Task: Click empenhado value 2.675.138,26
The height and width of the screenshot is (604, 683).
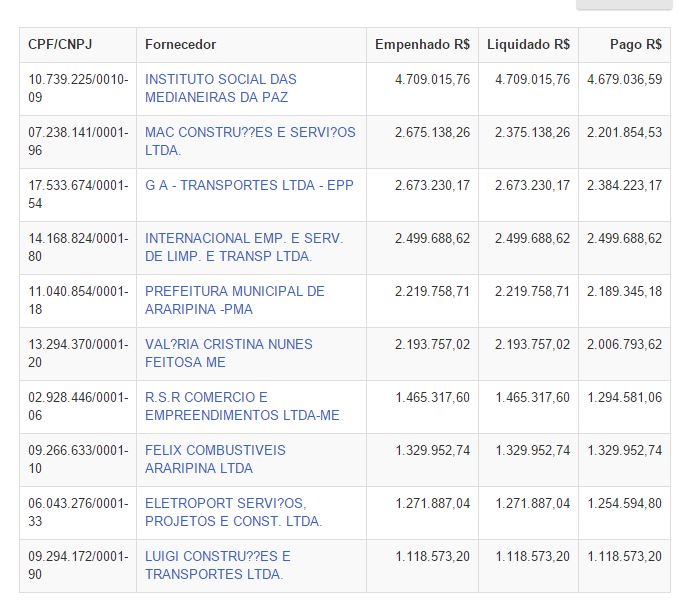Action: pos(433,132)
